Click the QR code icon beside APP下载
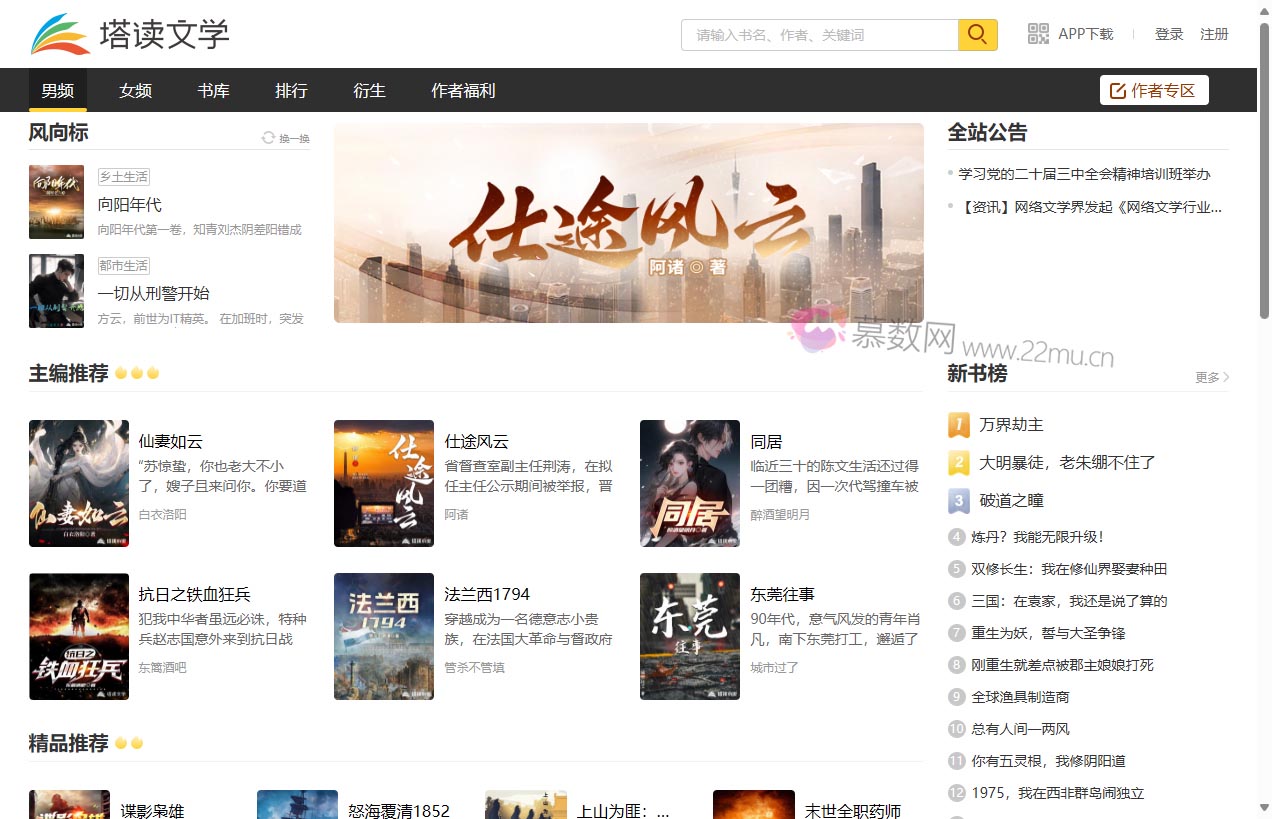 click(x=1037, y=33)
